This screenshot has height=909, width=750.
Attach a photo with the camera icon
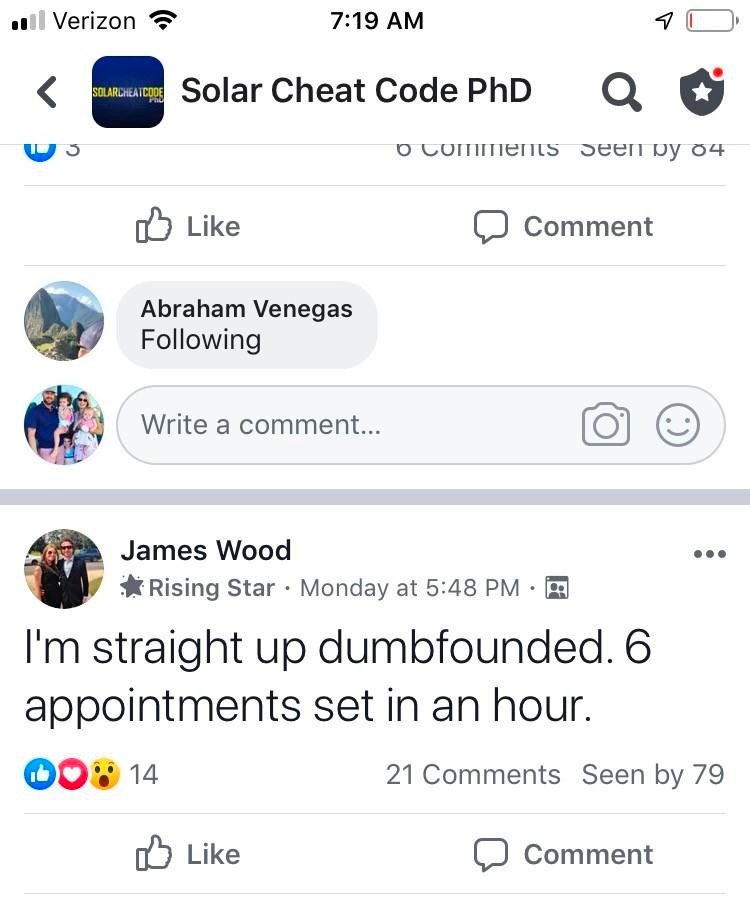click(x=606, y=424)
